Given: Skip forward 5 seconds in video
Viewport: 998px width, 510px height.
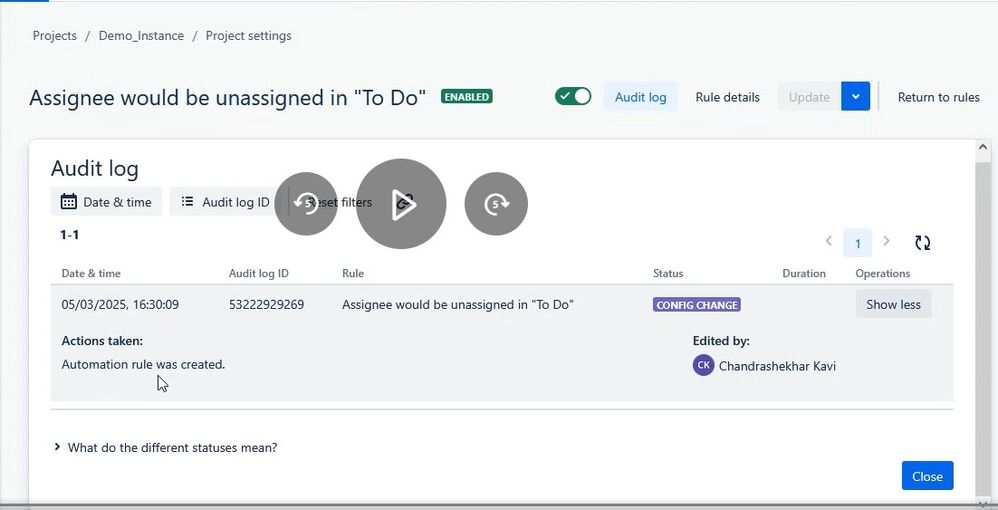Looking at the screenshot, I should click(496, 204).
